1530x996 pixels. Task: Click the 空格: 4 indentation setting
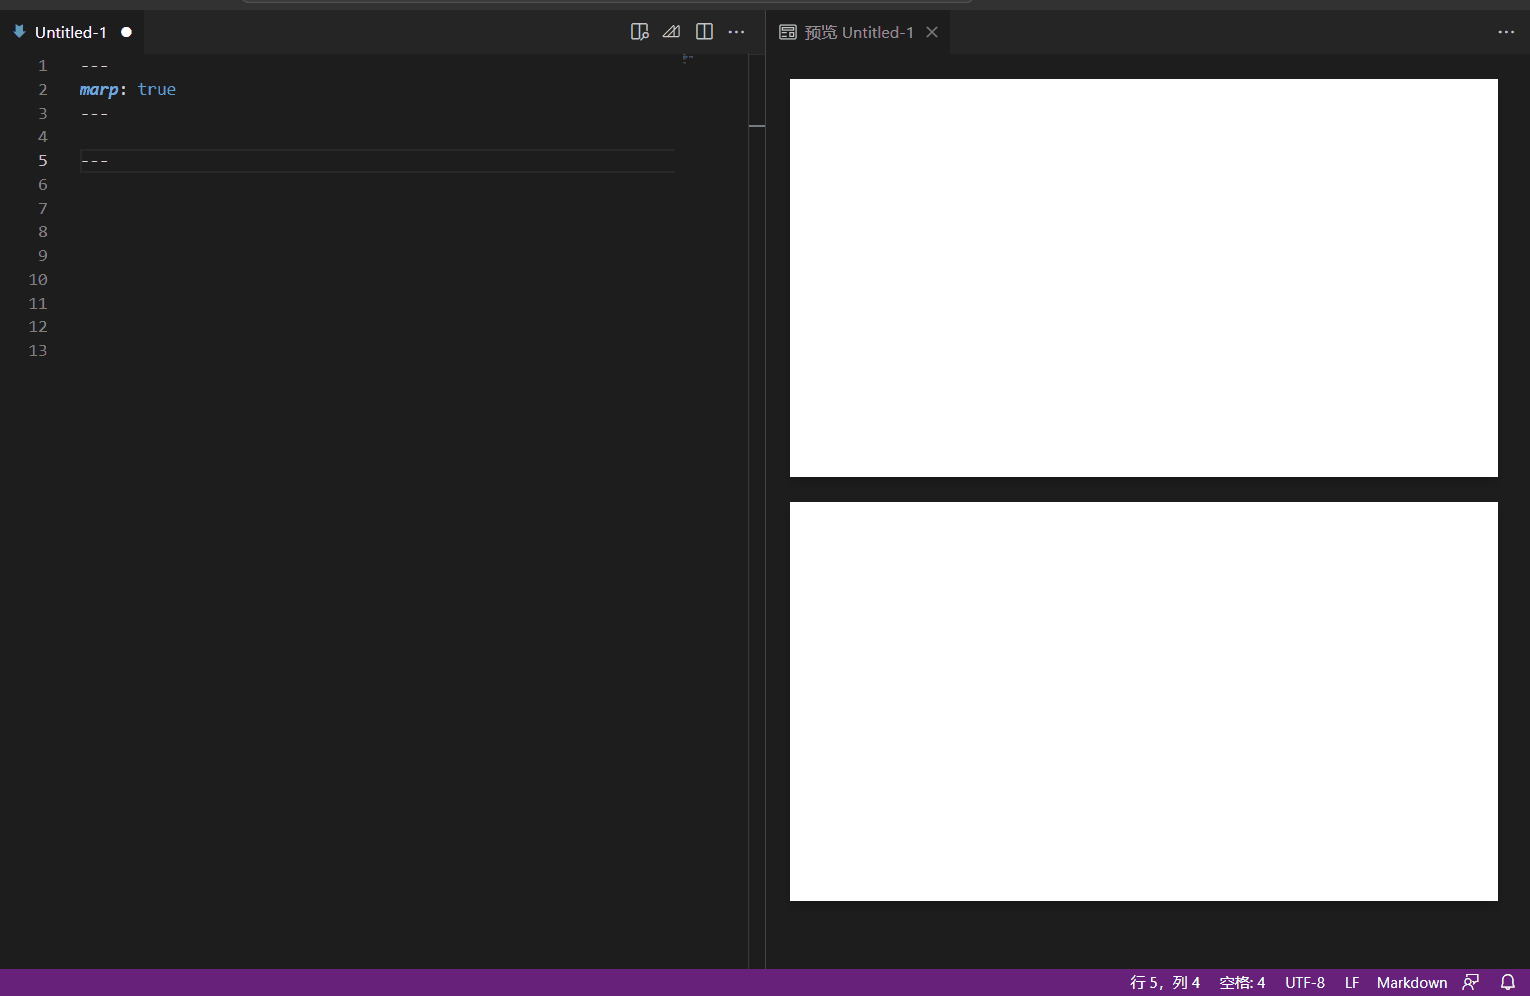tap(1241, 982)
